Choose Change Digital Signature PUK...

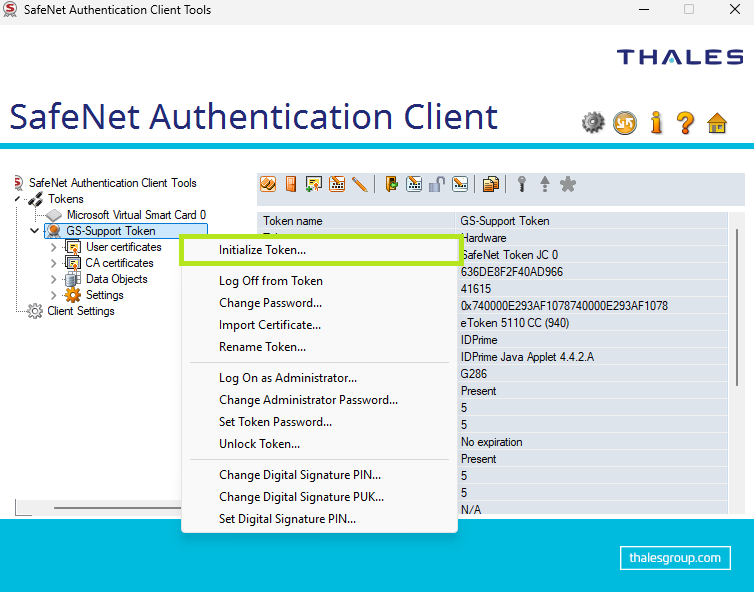pos(319,497)
